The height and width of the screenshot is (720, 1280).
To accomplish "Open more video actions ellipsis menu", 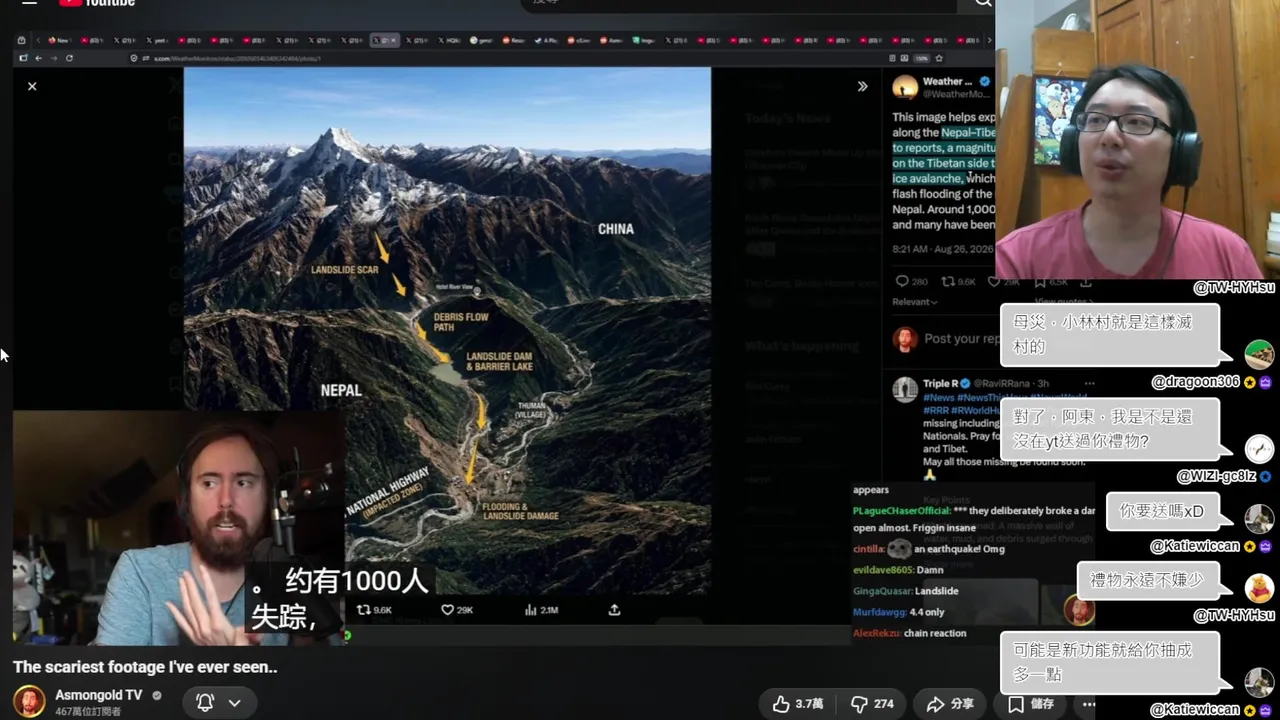I will coord(1089,704).
